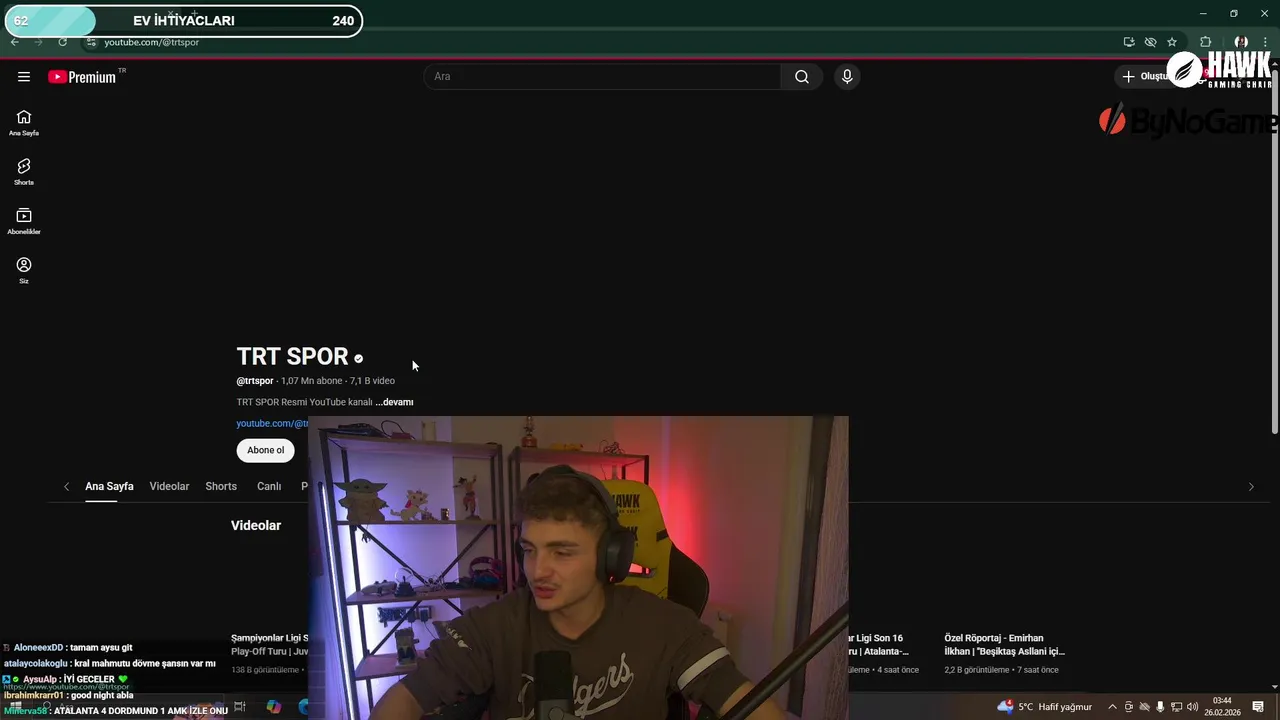The height and width of the screenshot is (720, 1280).
Task: Select the Ana Sayfa channel tab
Action: [109, 486]
